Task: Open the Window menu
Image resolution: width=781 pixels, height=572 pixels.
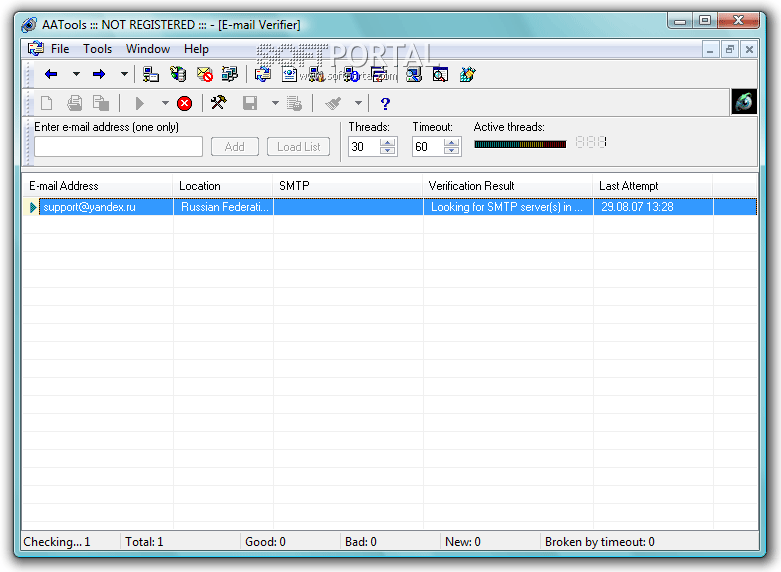Action: click(x=148, y=49)
